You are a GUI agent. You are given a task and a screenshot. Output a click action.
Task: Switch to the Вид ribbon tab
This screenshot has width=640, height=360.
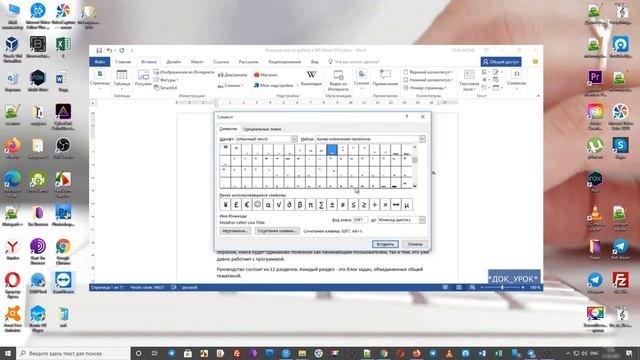click(315, 62)
